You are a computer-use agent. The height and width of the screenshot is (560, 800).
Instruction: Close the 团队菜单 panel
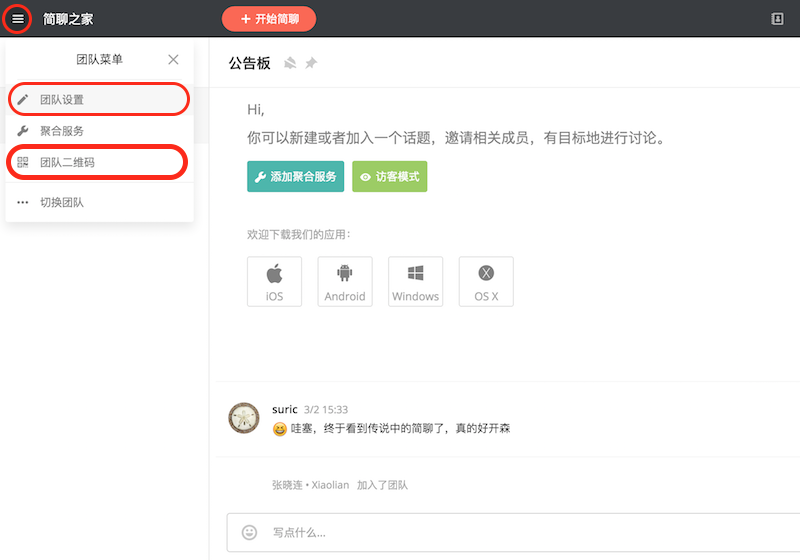pyautogui.click(x=174, y=60)
